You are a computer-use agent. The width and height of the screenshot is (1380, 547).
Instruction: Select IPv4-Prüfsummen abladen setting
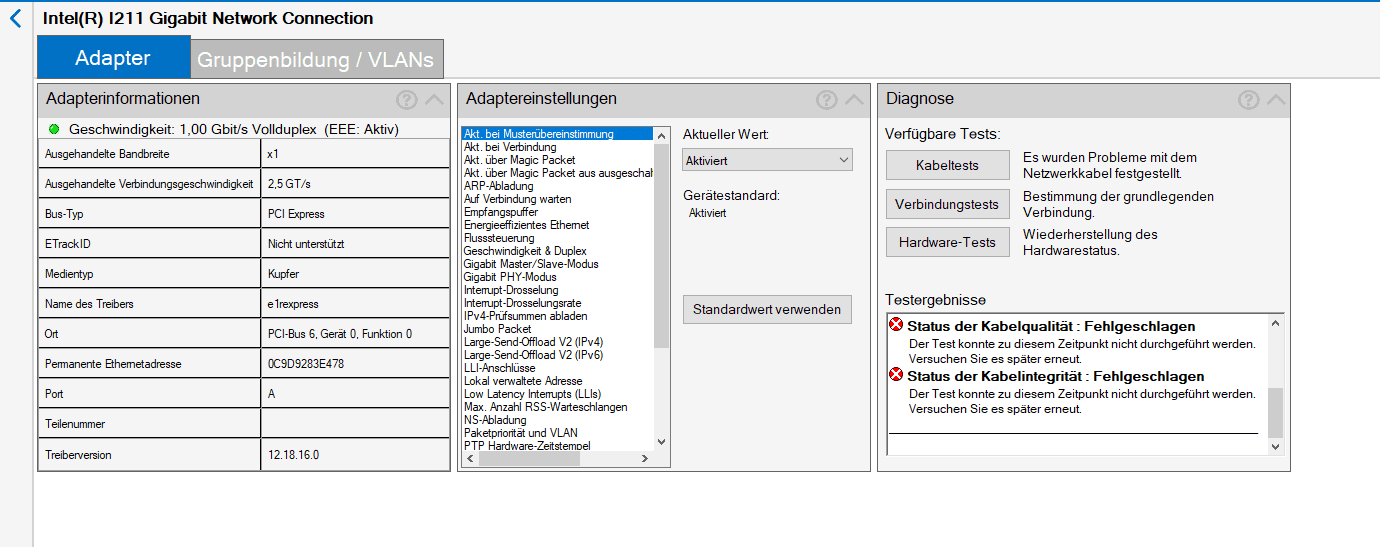pos(557,316)
